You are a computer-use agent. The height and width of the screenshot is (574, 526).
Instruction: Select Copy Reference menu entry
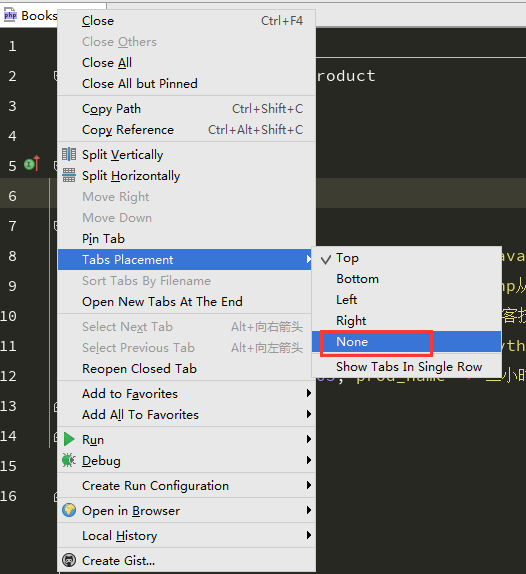click(186, 130)
